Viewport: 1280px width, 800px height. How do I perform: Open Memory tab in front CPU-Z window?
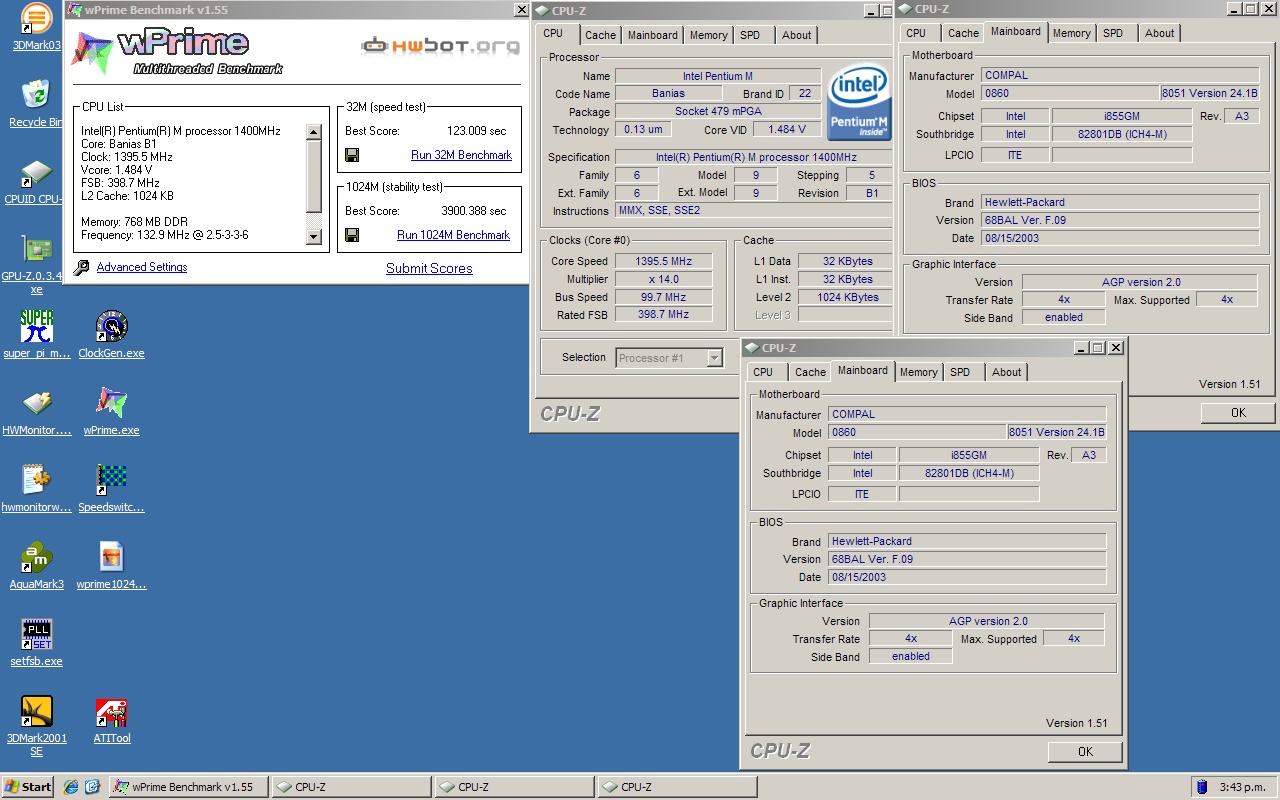coord(919,372)
